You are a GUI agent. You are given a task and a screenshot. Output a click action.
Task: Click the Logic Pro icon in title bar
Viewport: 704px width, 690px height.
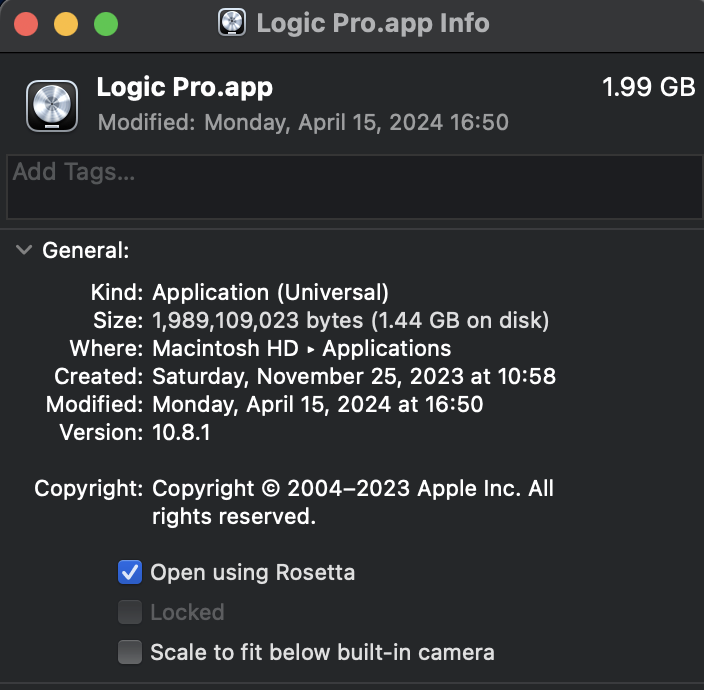[x=232, y=22]
